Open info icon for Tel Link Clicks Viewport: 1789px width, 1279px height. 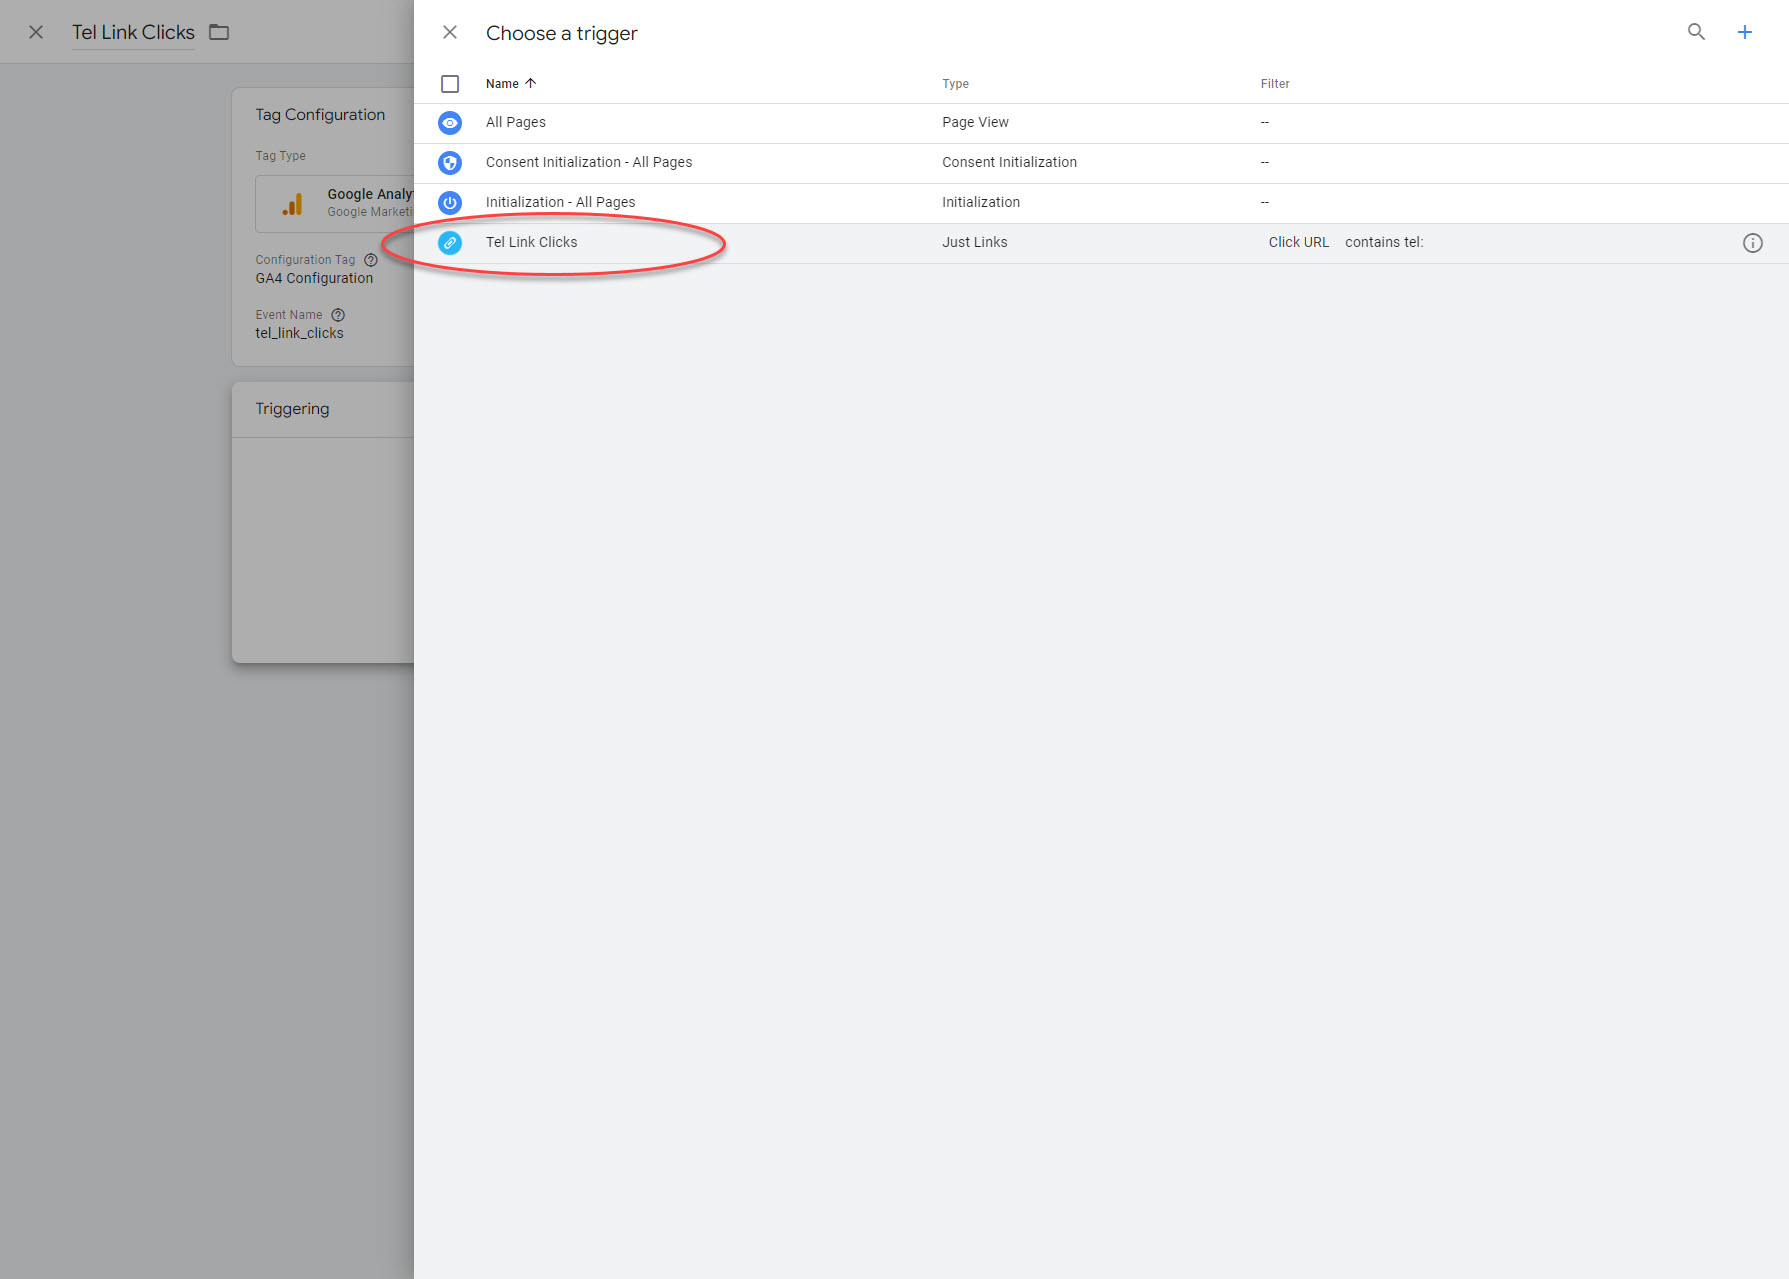[x=1752, y=243]
